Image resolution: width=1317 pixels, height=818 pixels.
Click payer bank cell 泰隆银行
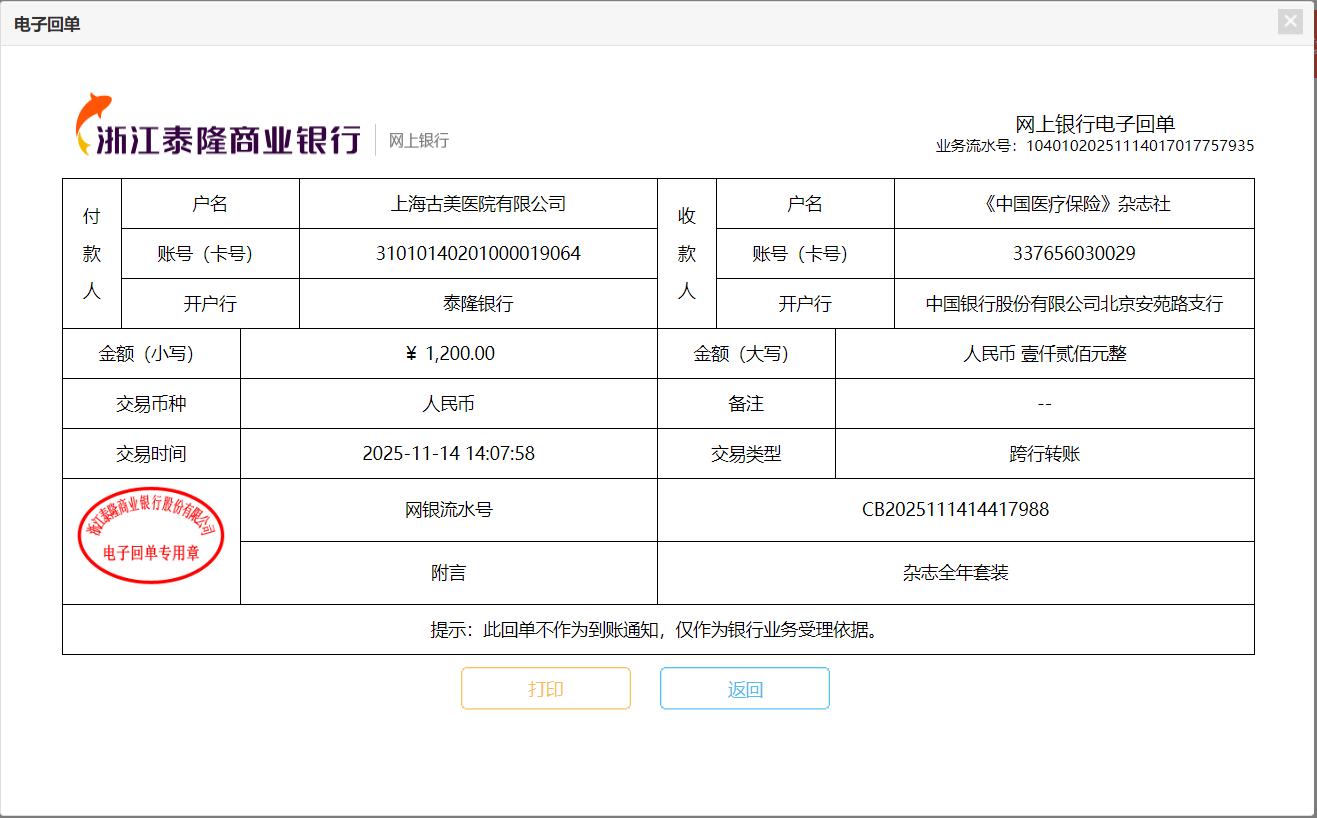pyautogui.click(x=478, y=304)
